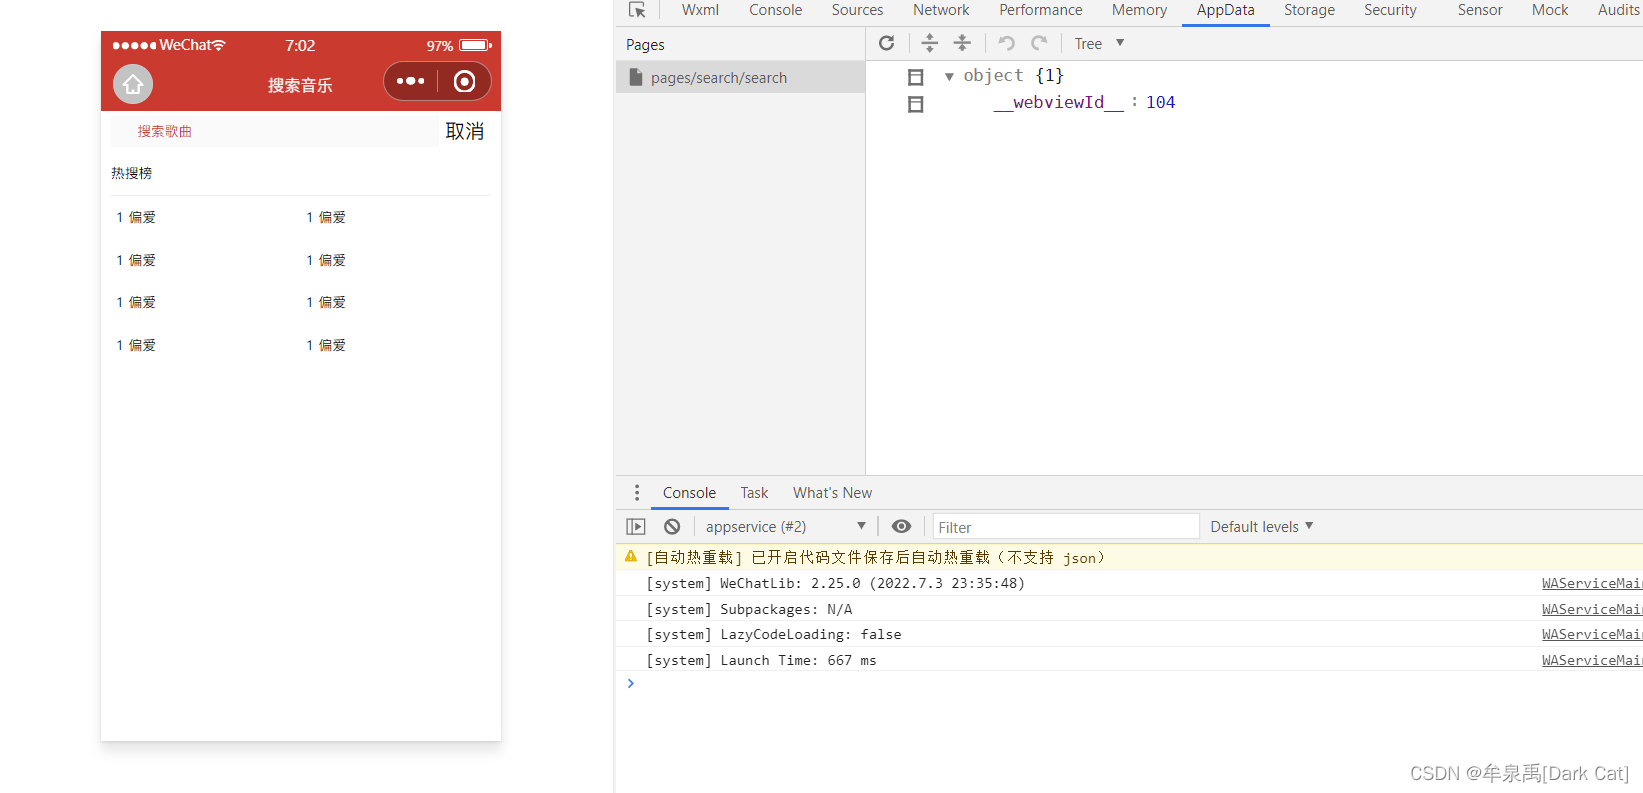
Task: Click the console Filter input
Action: (1065, 527)
